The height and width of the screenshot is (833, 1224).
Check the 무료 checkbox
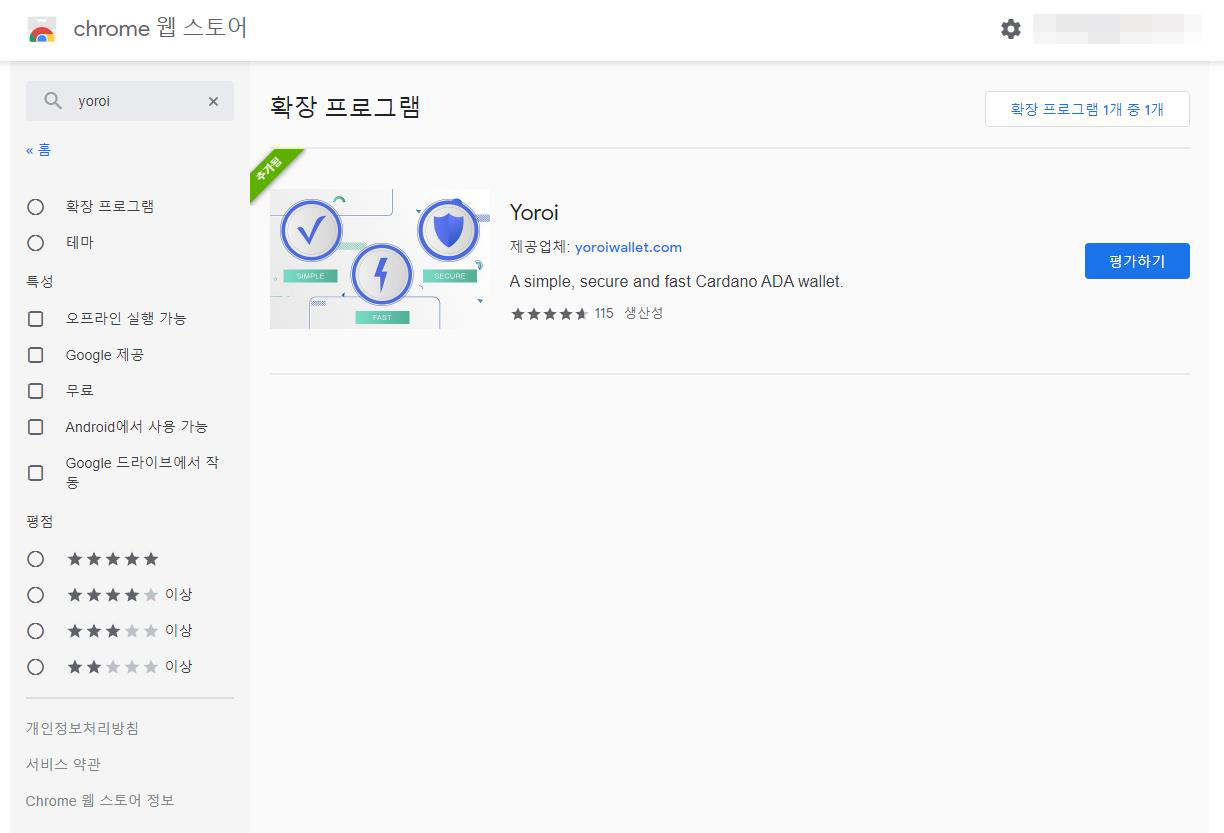pyautogui.click(x=36, y=391)
